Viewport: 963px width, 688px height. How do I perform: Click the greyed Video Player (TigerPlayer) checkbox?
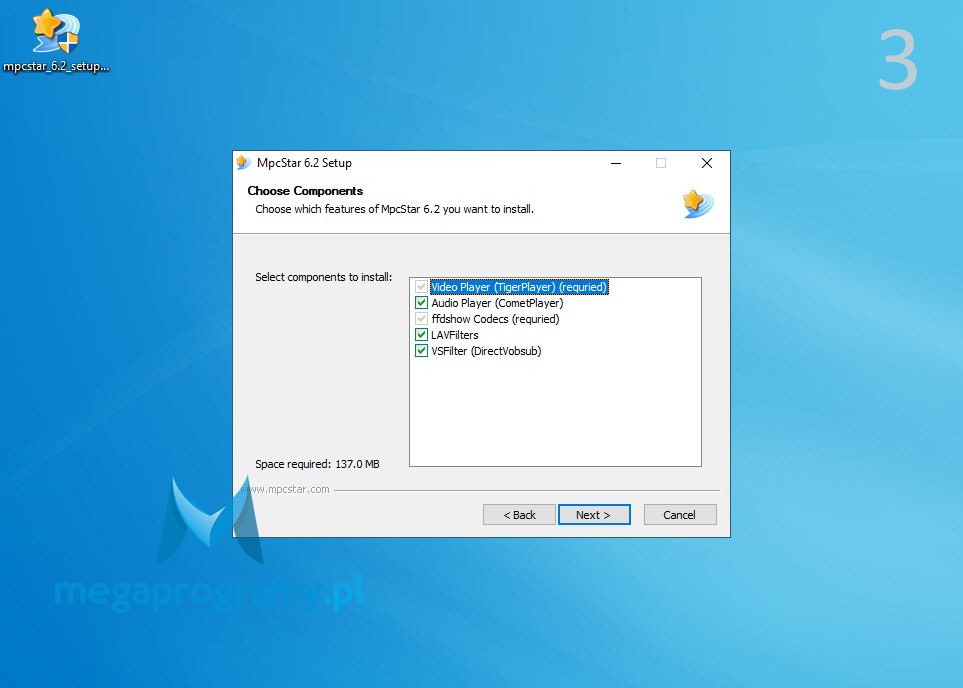tap(421, 287)
